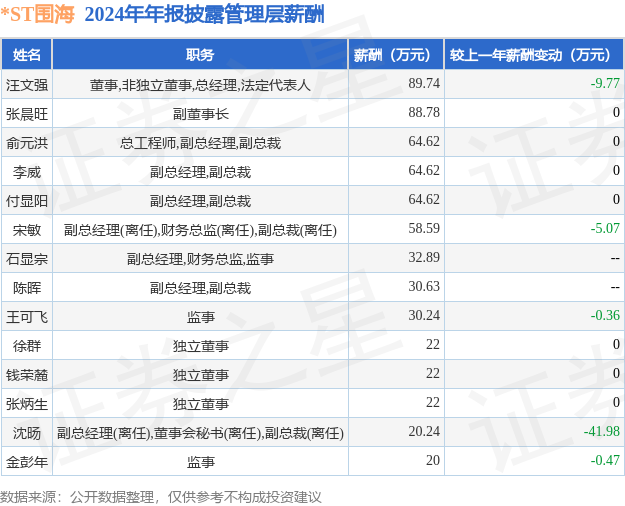Viewport: 625px width, 506px height.
Task: Click 付显阳's position 副总经理,副总裁
Action: (x=200, y=201)
